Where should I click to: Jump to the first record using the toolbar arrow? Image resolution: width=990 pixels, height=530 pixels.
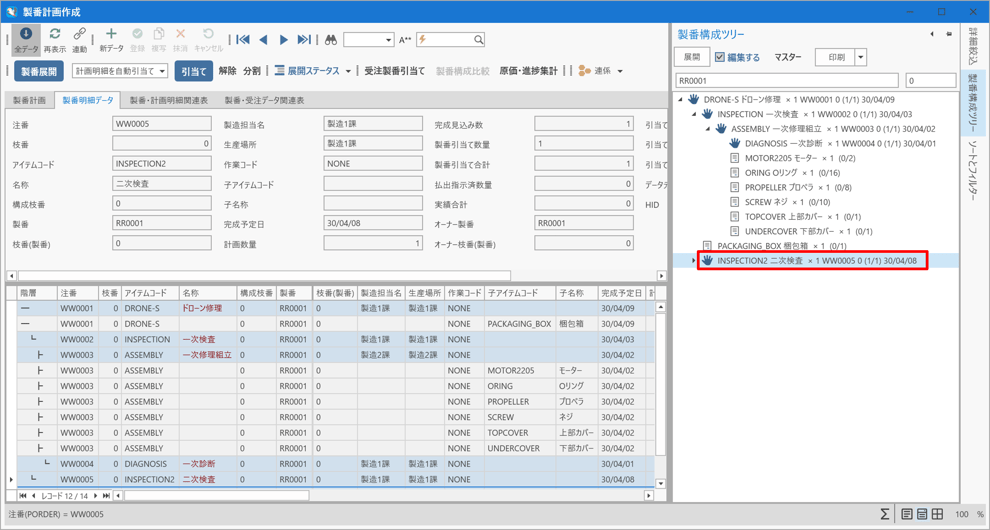tap(243, 40)
